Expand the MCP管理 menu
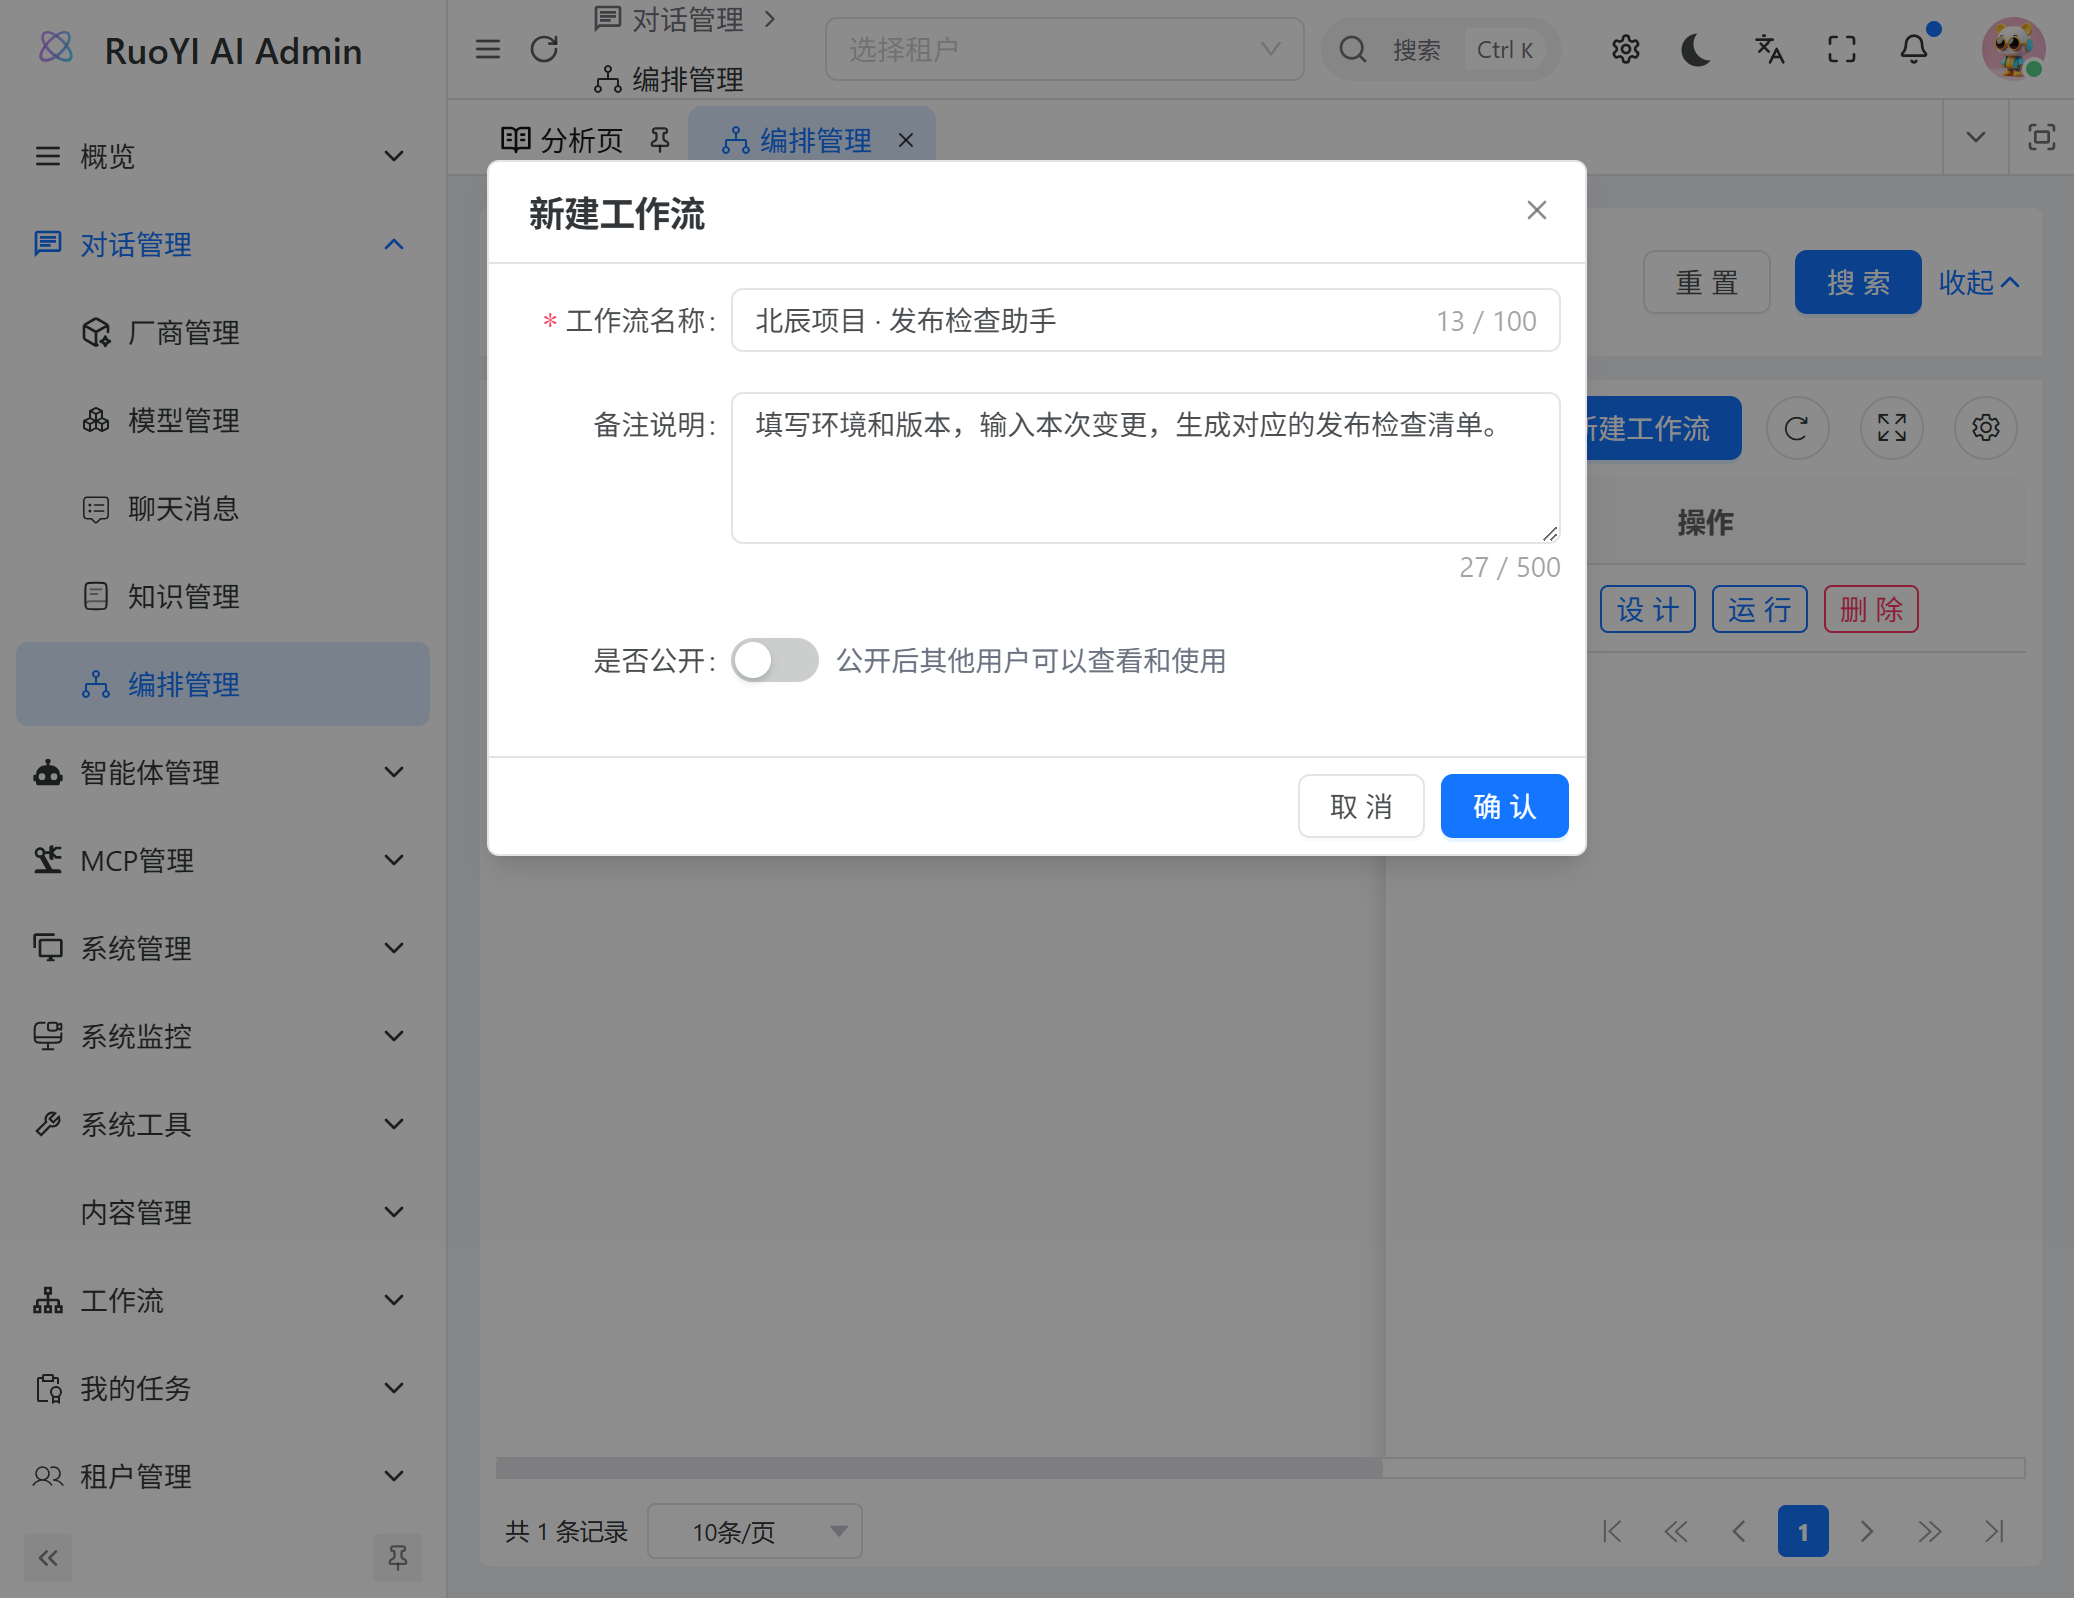 [x=223, y=860]
